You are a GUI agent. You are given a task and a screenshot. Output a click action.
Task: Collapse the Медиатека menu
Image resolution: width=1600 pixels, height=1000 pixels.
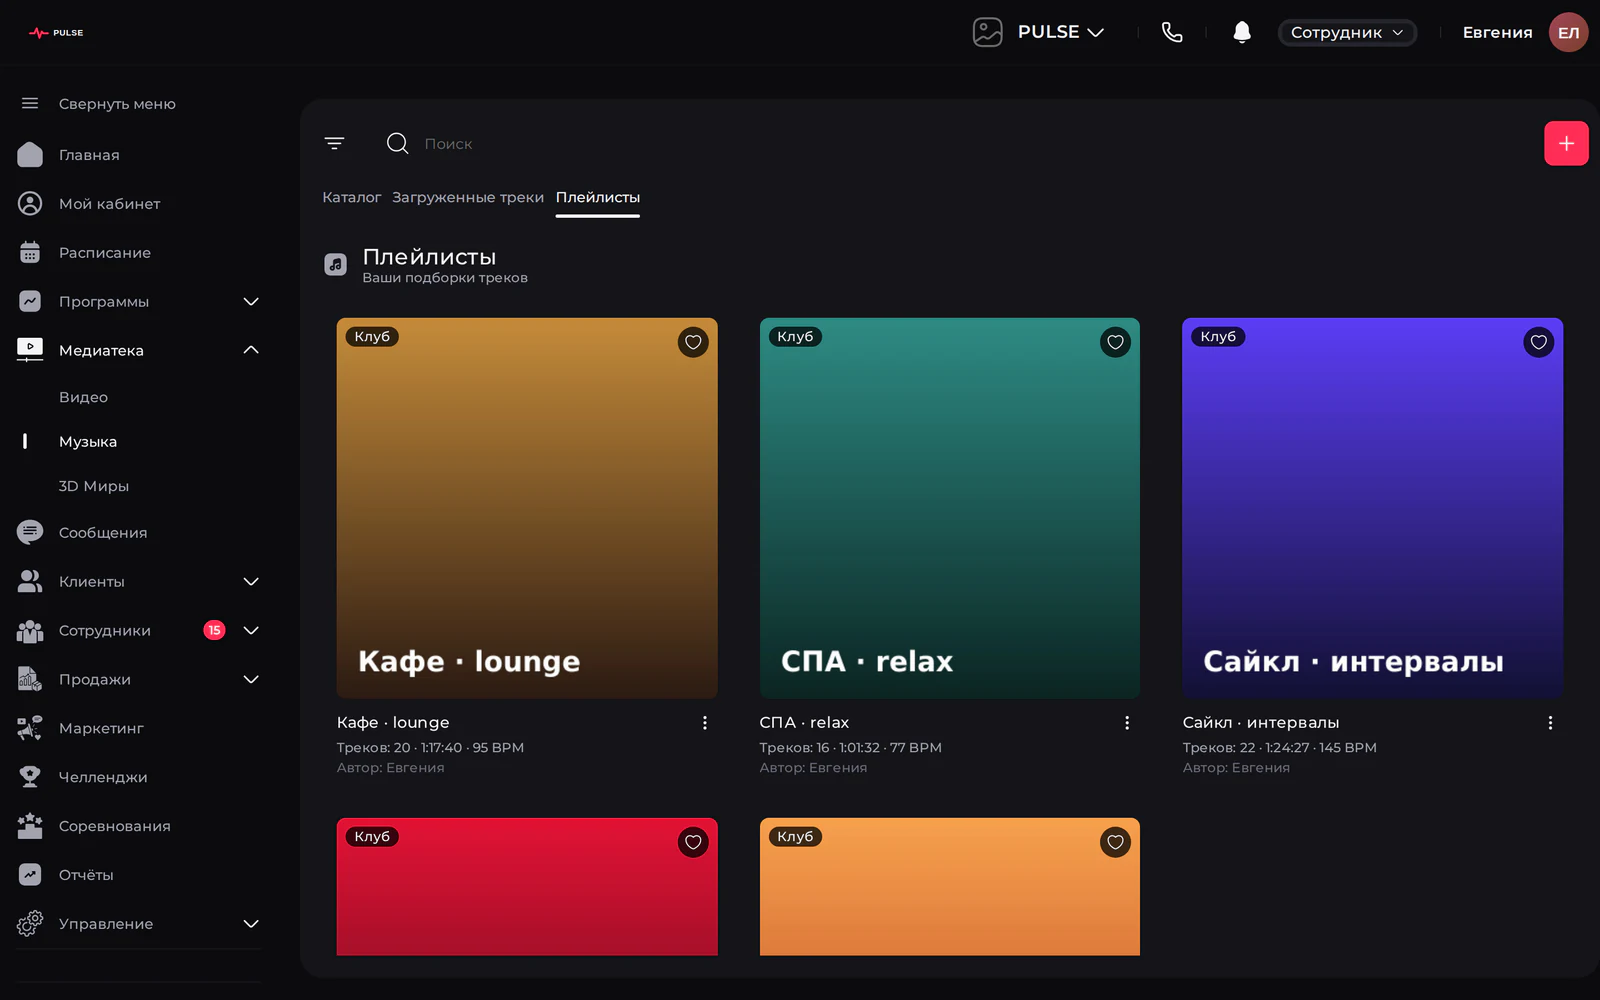[x=251, y=350]
